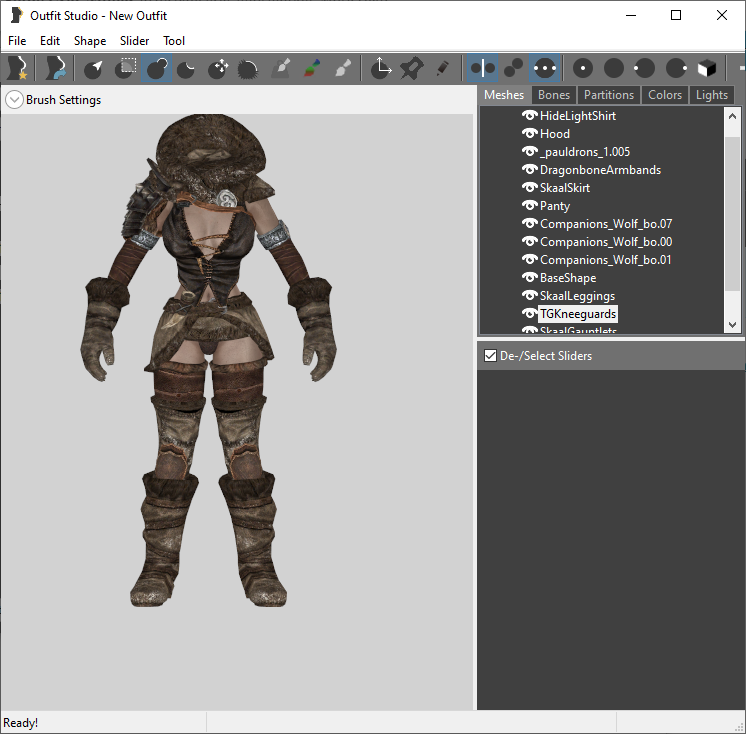Switch to the Colors tab

(x=665, y=95)
